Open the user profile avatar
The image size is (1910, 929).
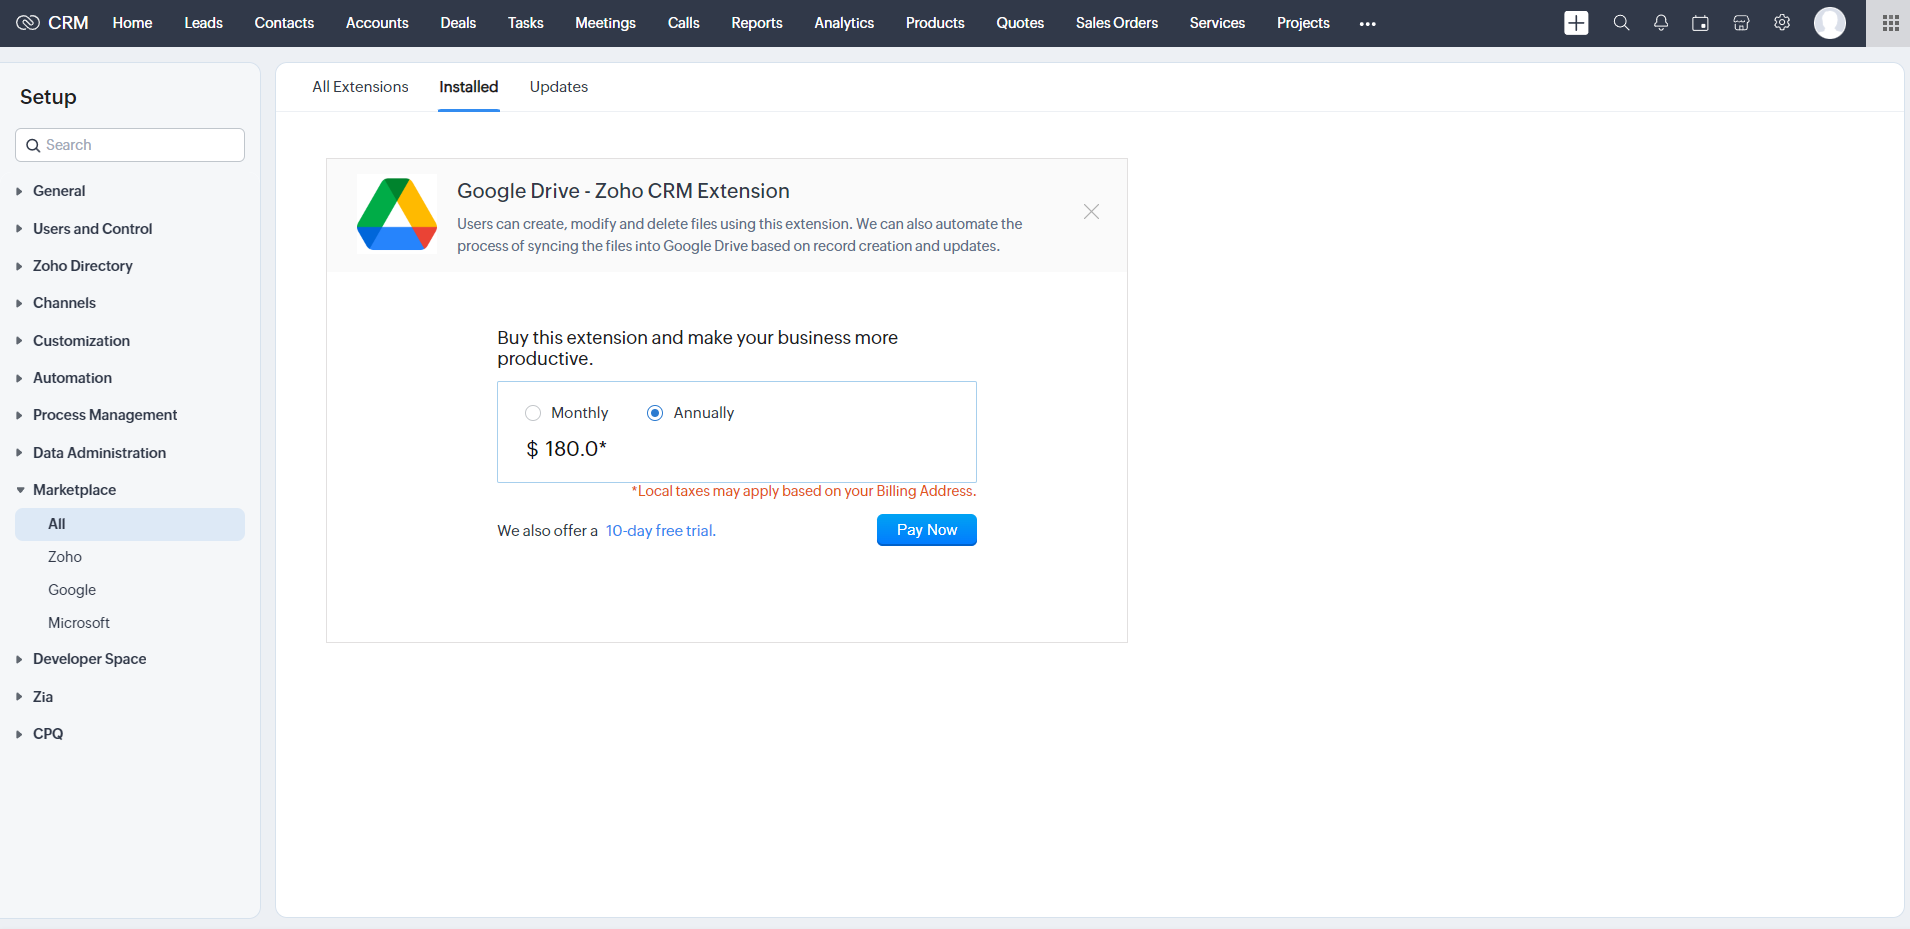pyautogui.click(x=1830, y=23)
